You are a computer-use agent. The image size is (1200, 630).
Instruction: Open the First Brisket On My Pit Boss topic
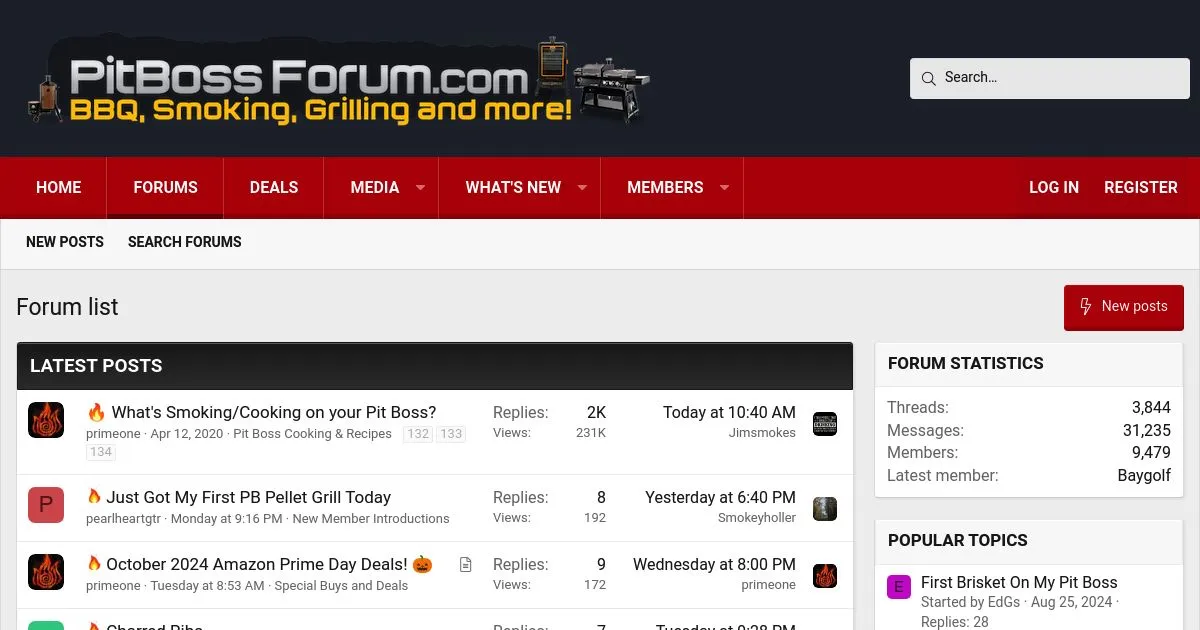tap(1019, 582)
